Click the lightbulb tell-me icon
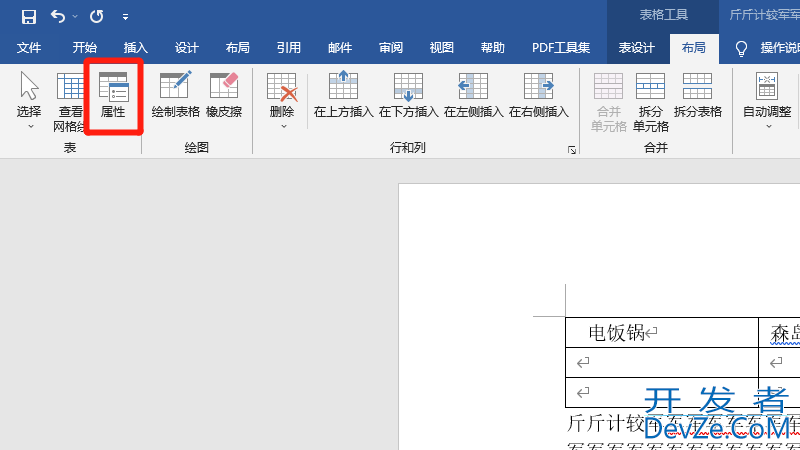Screen dimensions: 800x450 pos(741,48)
